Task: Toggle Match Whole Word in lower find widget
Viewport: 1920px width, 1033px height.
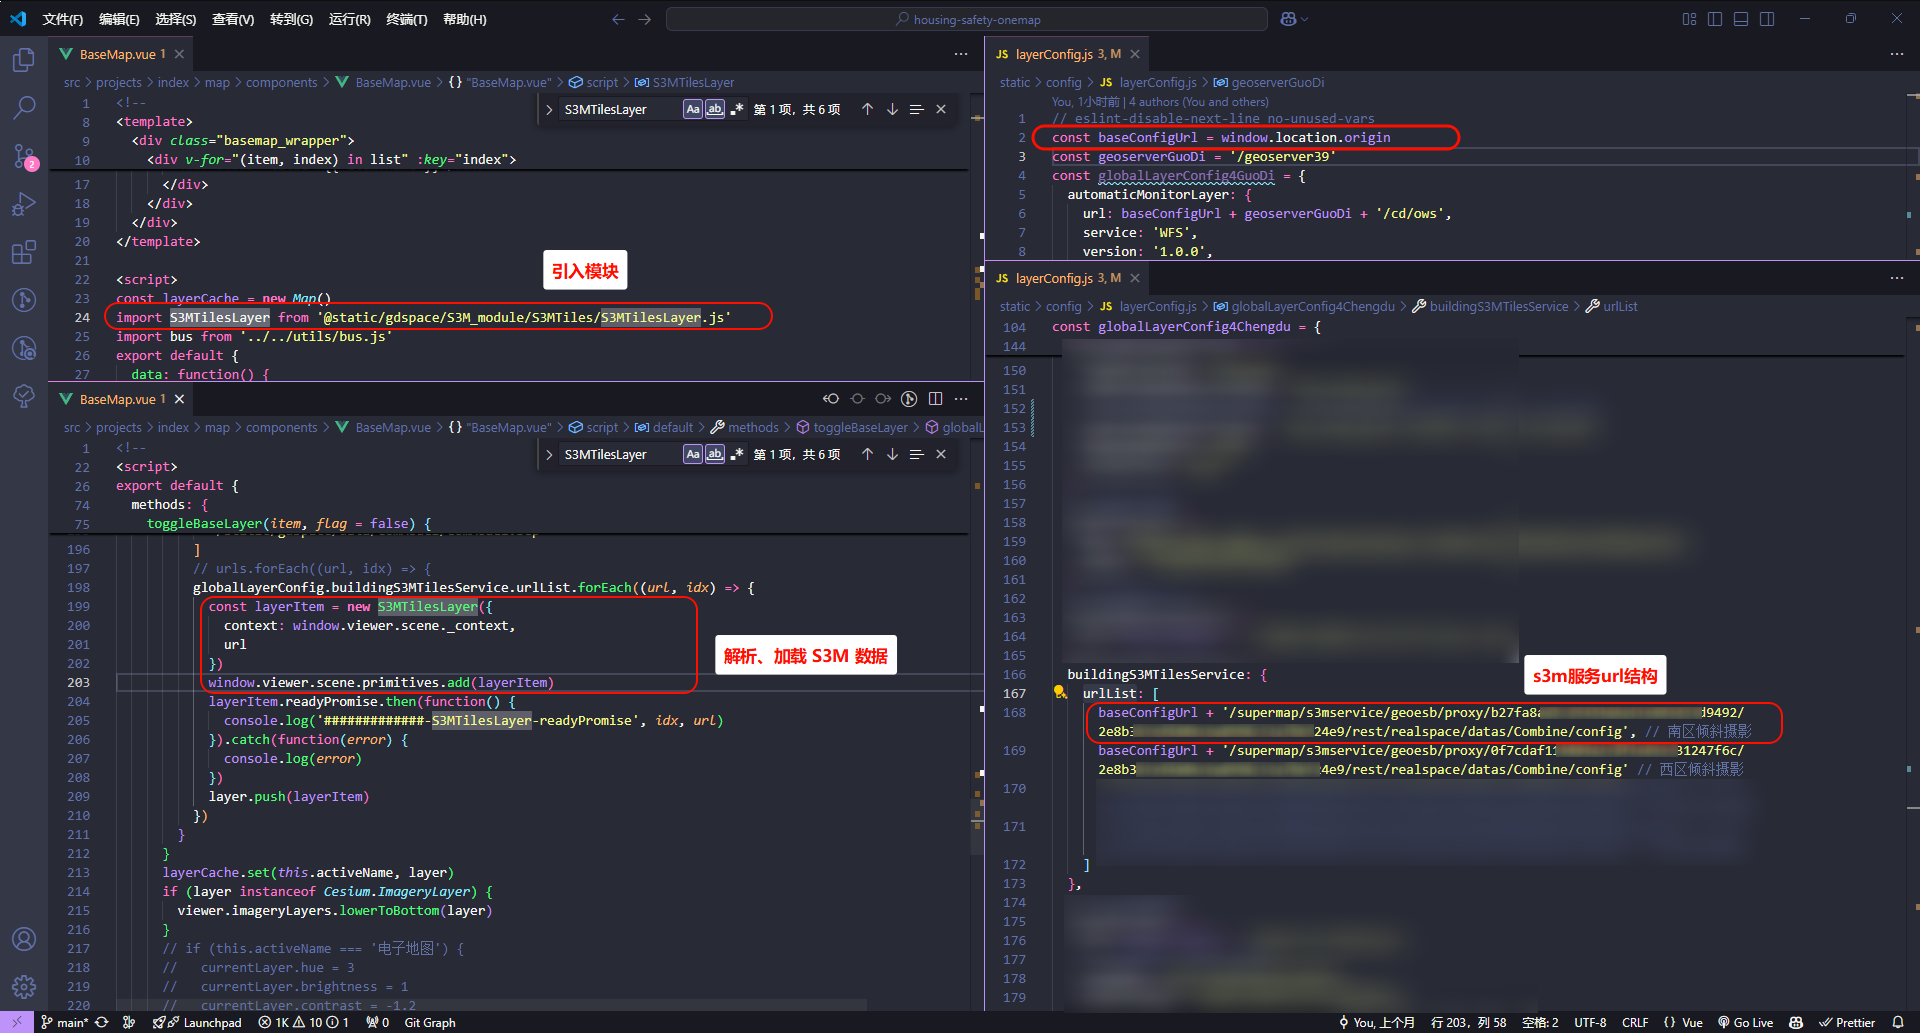Action: tap(714, 454)
